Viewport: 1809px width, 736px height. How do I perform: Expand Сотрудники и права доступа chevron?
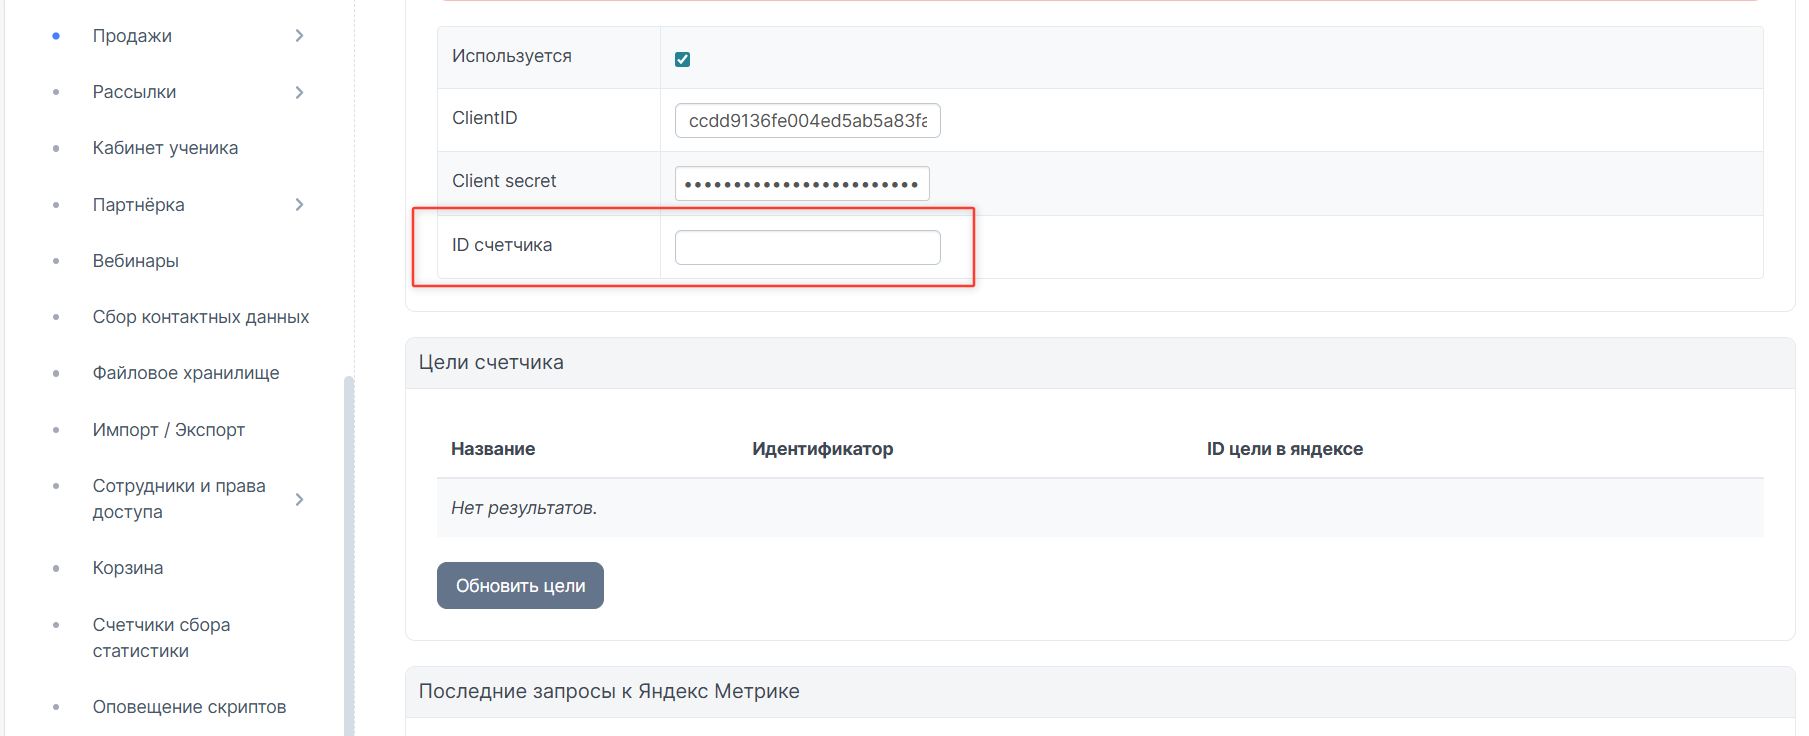coord(299,499)
